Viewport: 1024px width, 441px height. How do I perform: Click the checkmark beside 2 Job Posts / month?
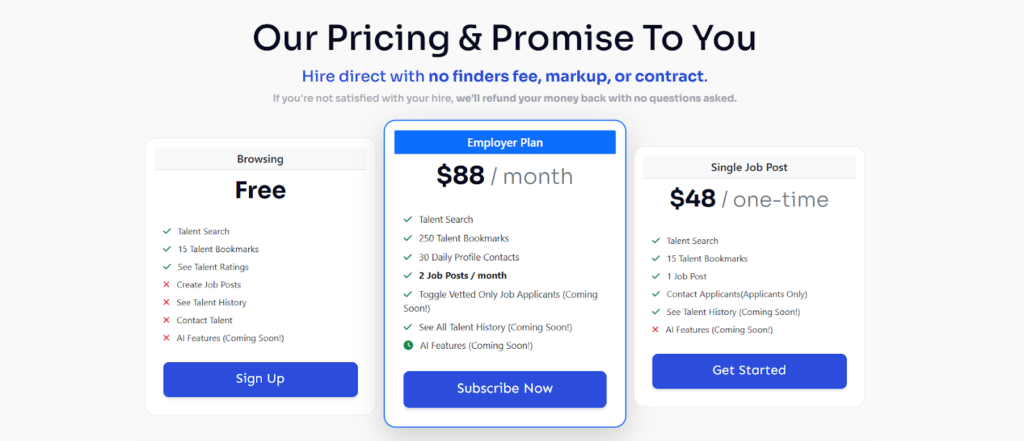[x=408, y=276]
